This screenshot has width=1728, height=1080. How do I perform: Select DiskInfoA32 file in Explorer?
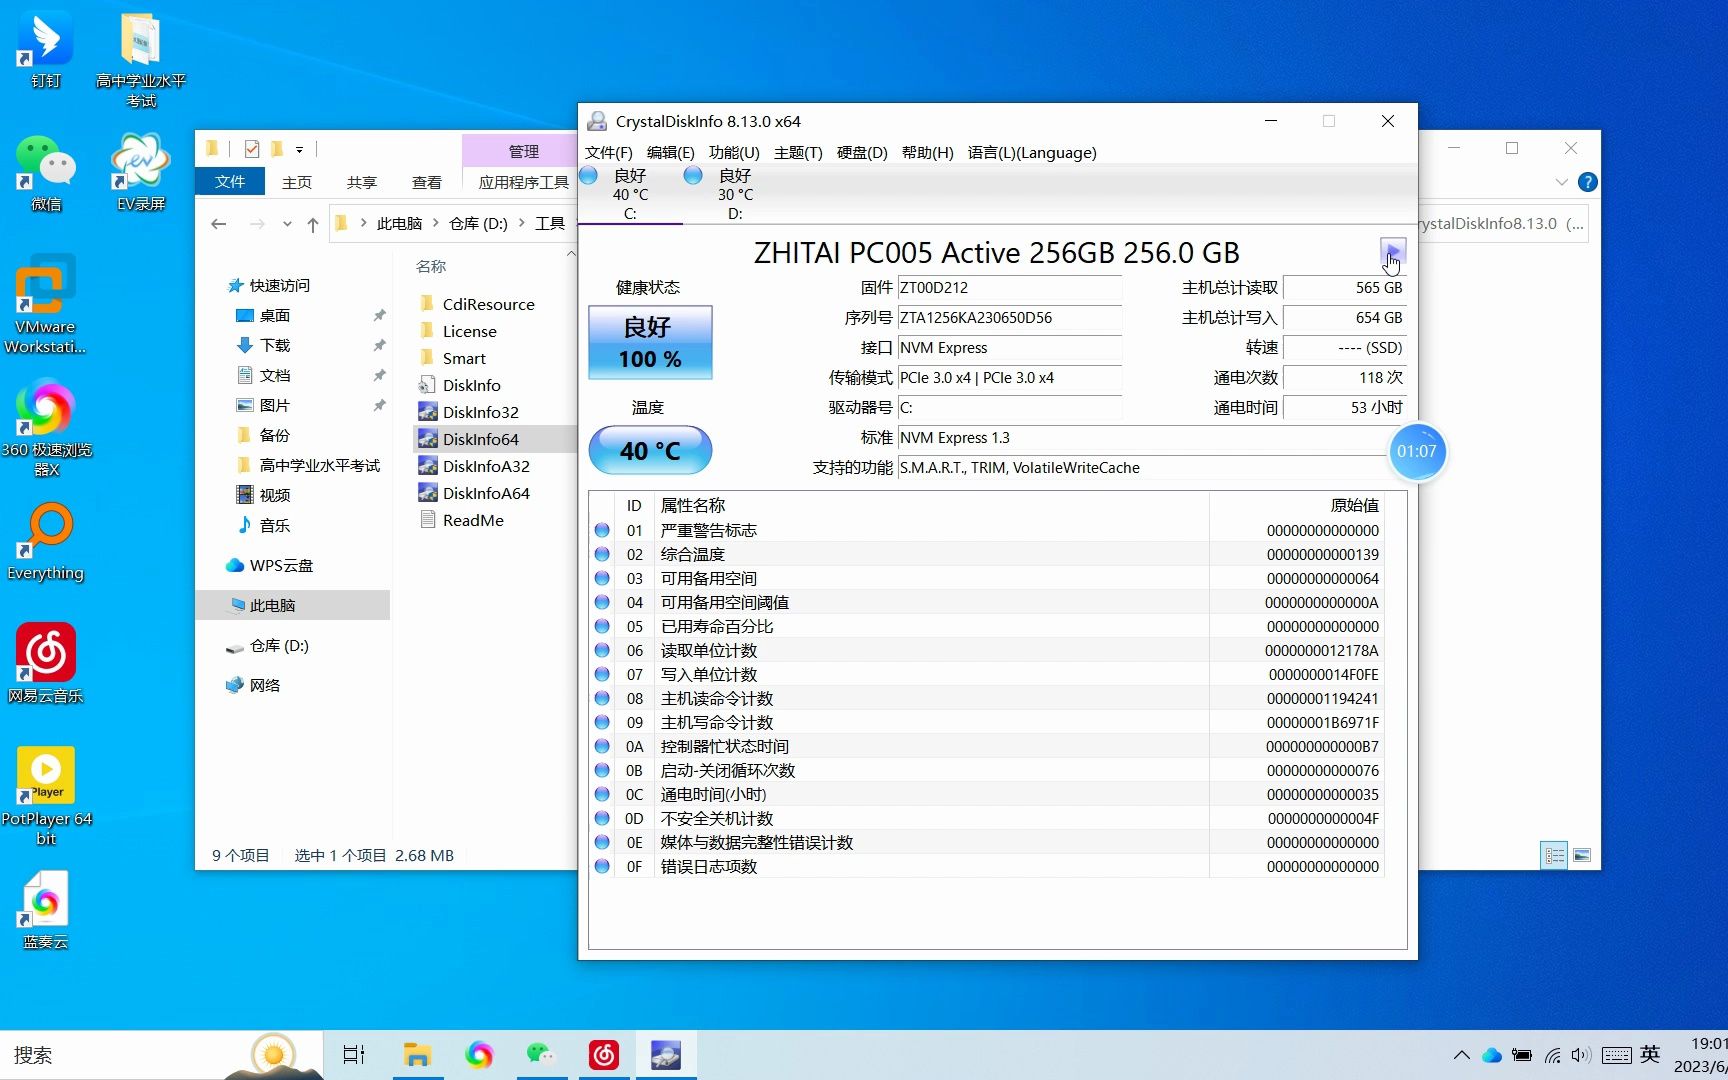[x=486, y=466]
